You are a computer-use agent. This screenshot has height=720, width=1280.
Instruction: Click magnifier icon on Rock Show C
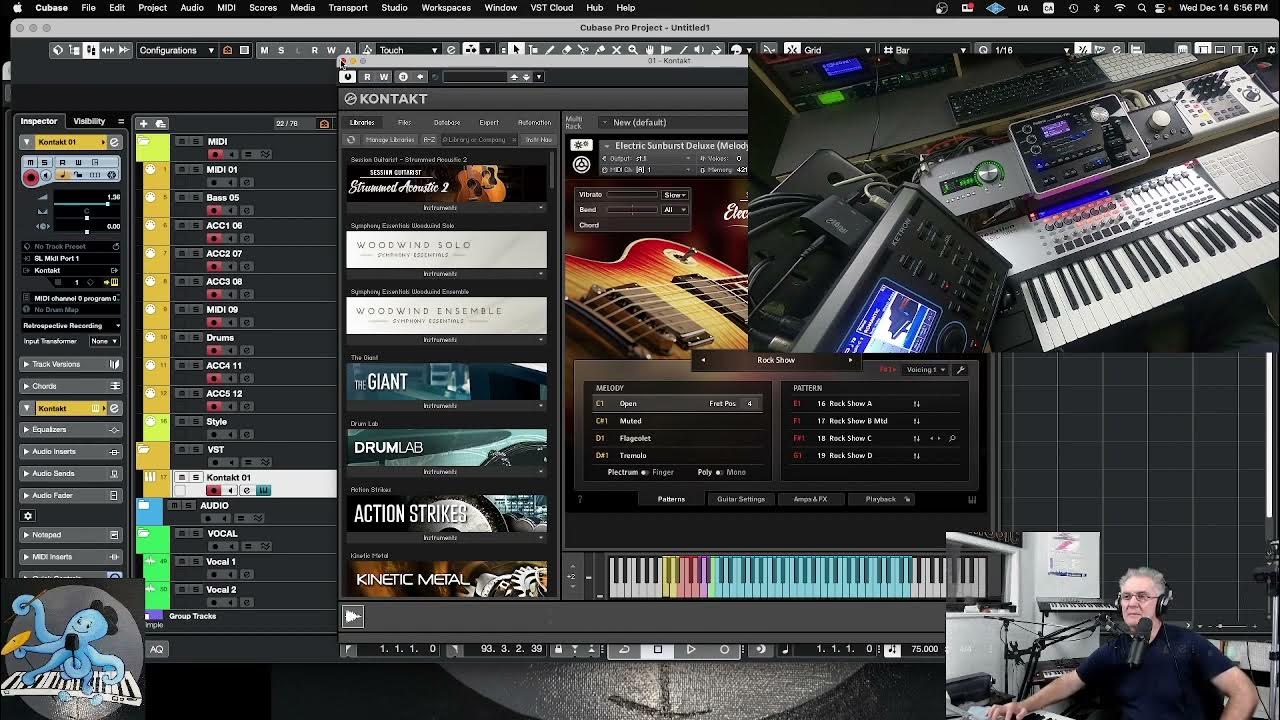(952, 438)
